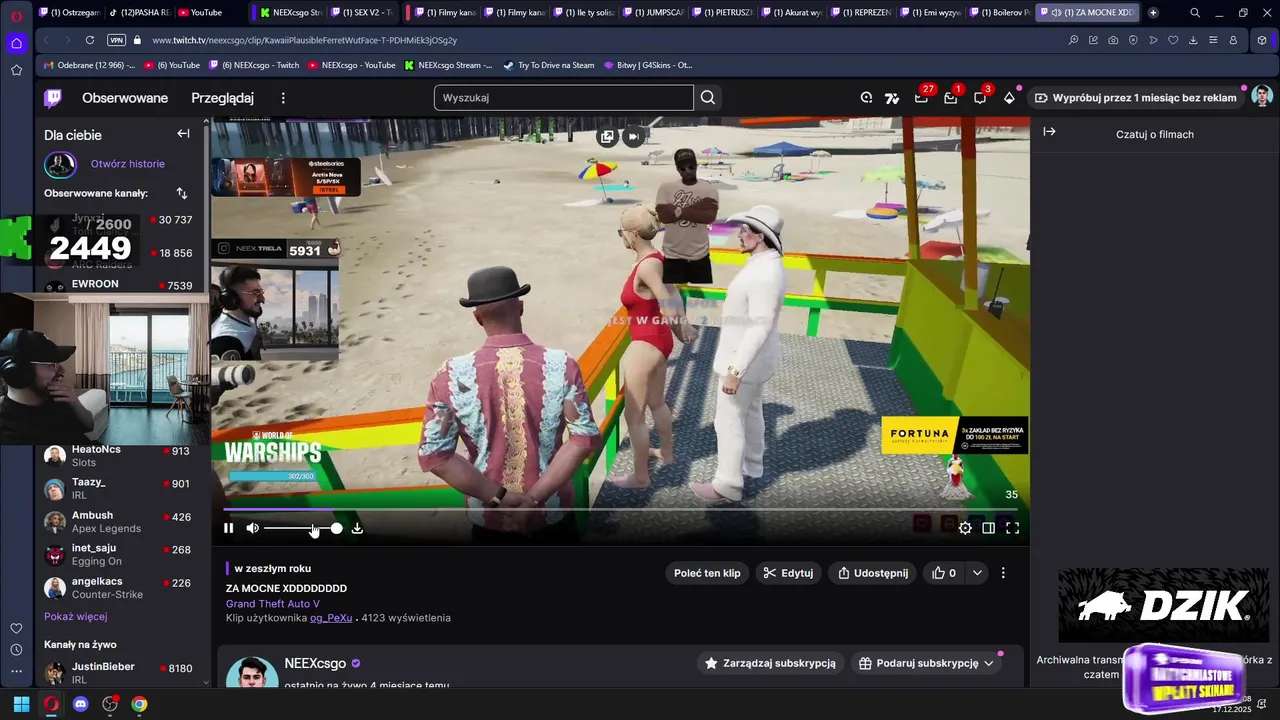Image resolution: width=1280 pixels, height=720 pixels.
Task: Open the three-dot menu next to Przeglądaj
Action: click(x=283, y=98)
